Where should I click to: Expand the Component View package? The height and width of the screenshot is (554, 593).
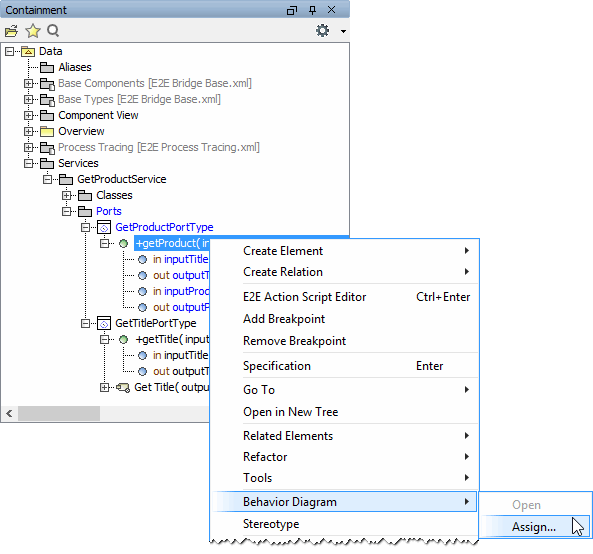click(x=28, y=115)
